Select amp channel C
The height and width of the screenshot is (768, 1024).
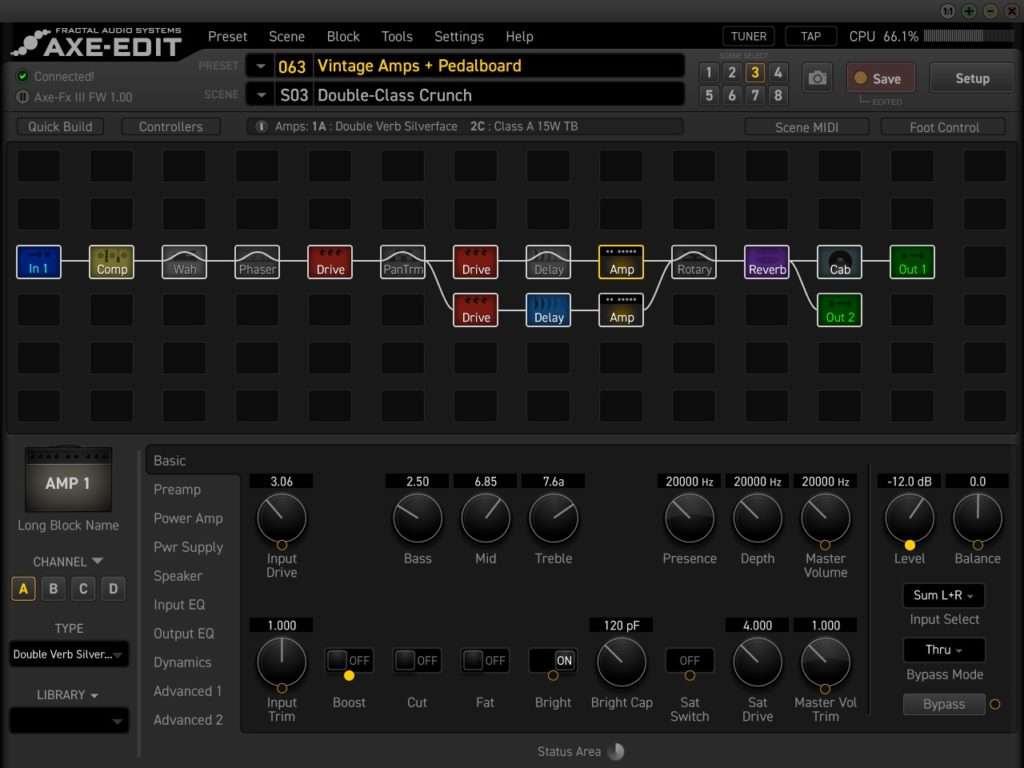83,588
